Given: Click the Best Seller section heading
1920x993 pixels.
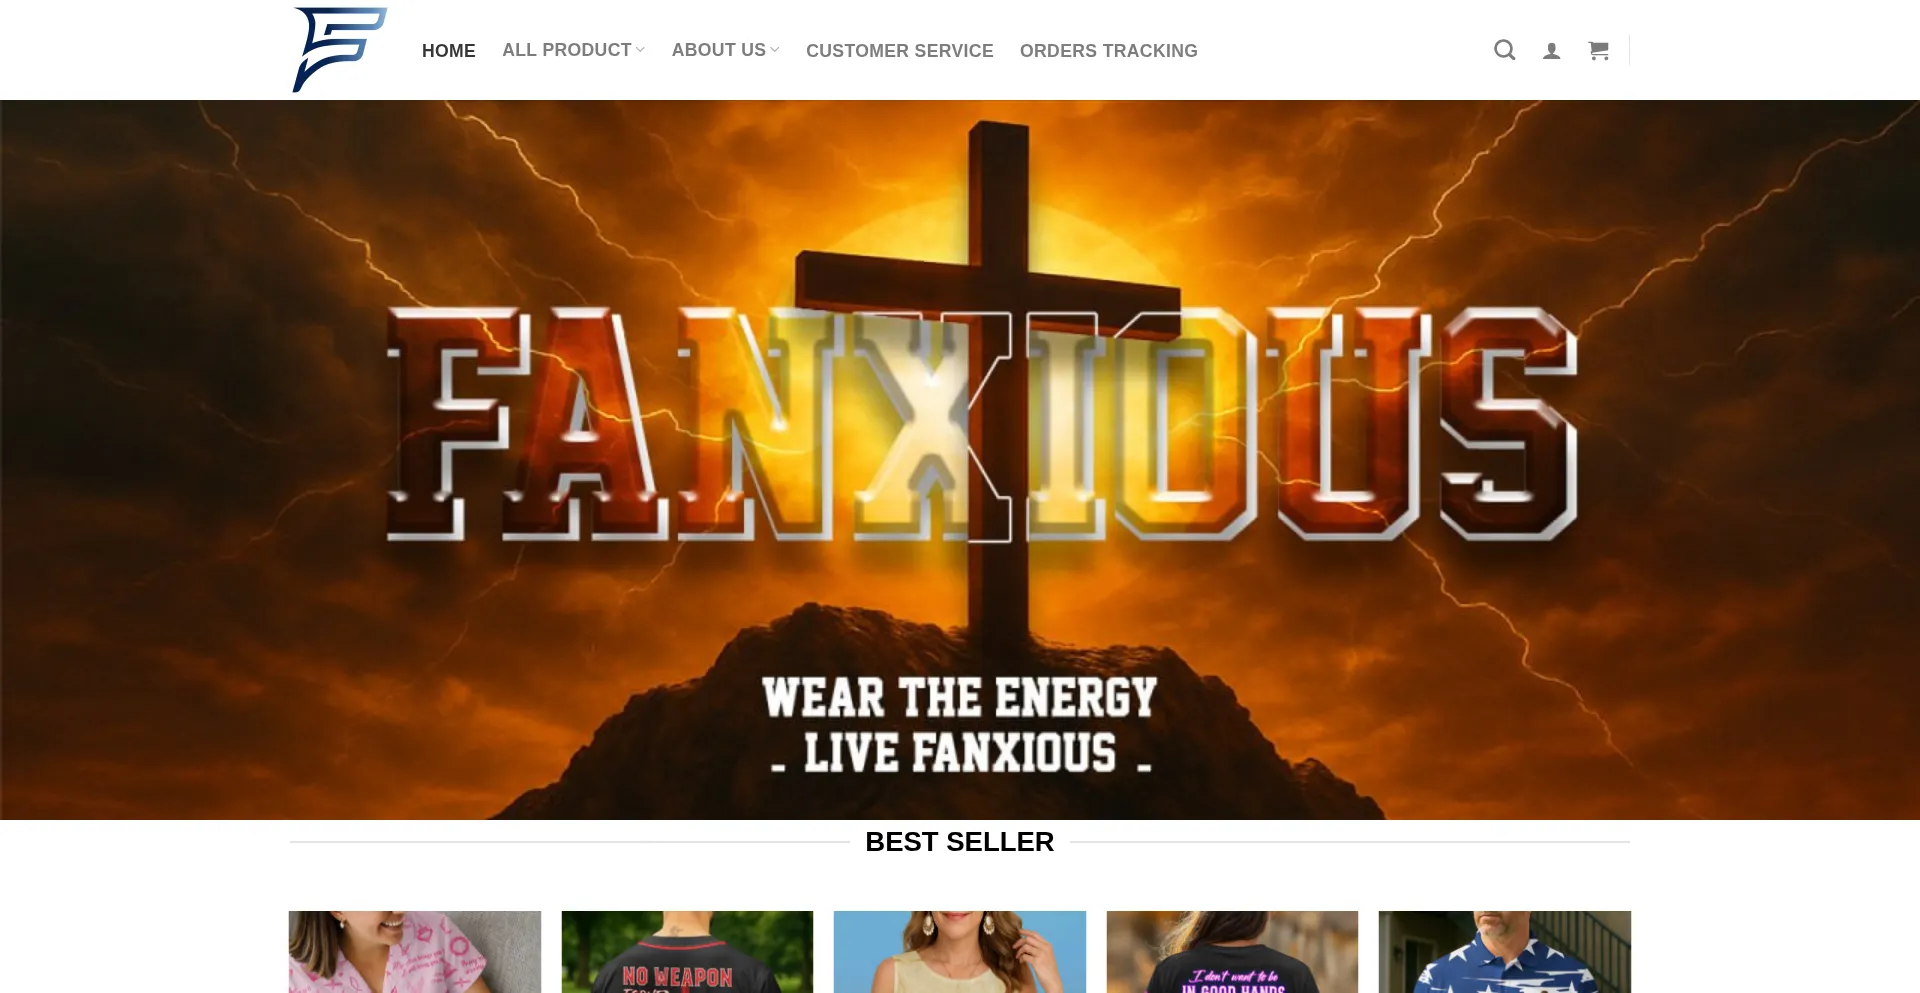Looking at the screenshot, I should [959, 842].
